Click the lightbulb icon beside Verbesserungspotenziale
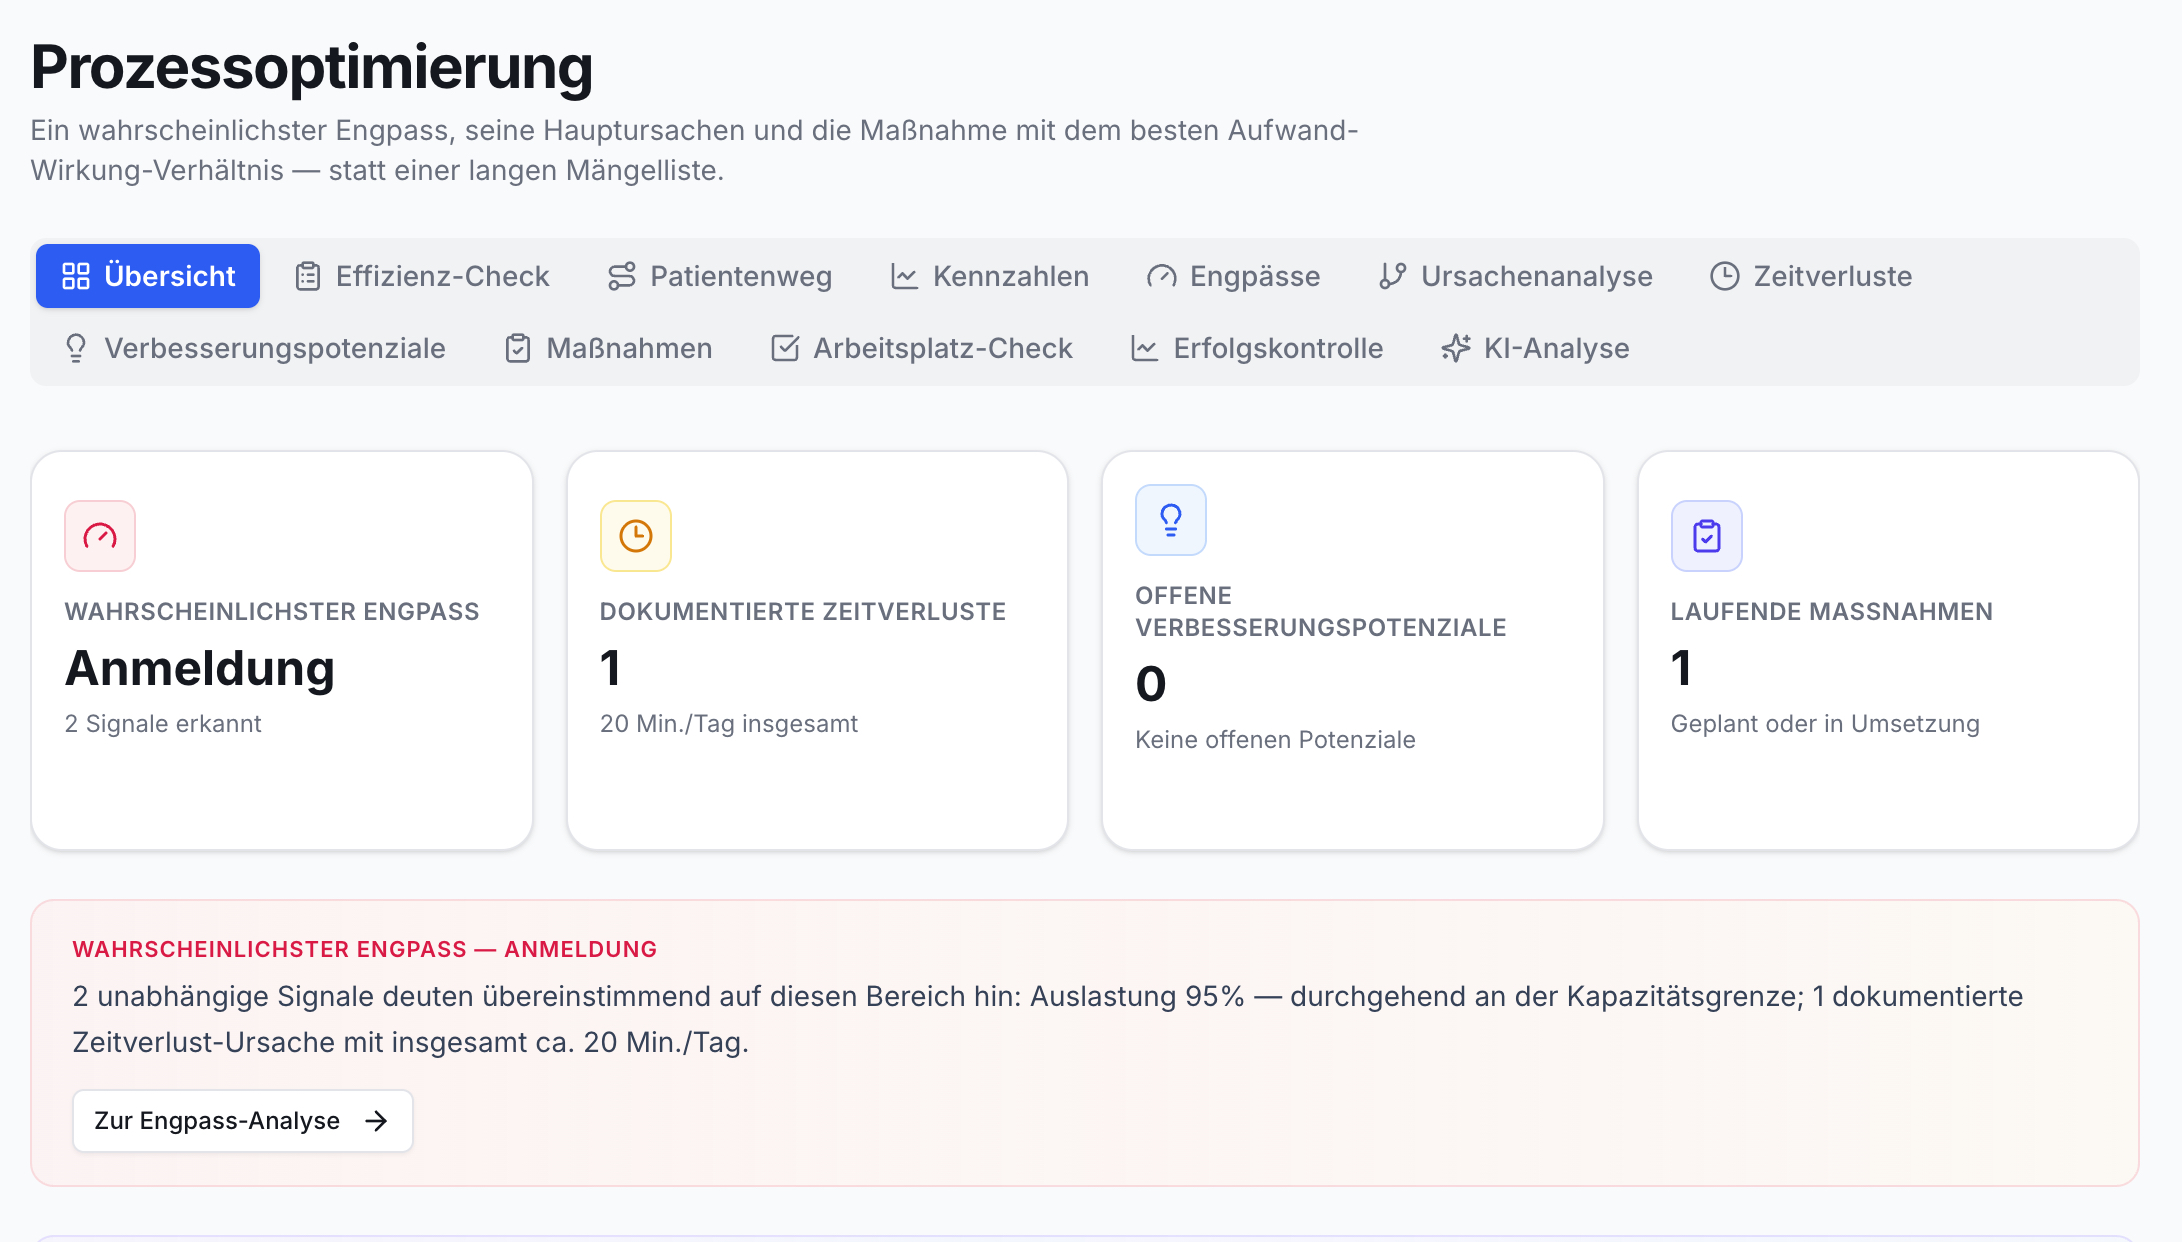 coord(76,348)
